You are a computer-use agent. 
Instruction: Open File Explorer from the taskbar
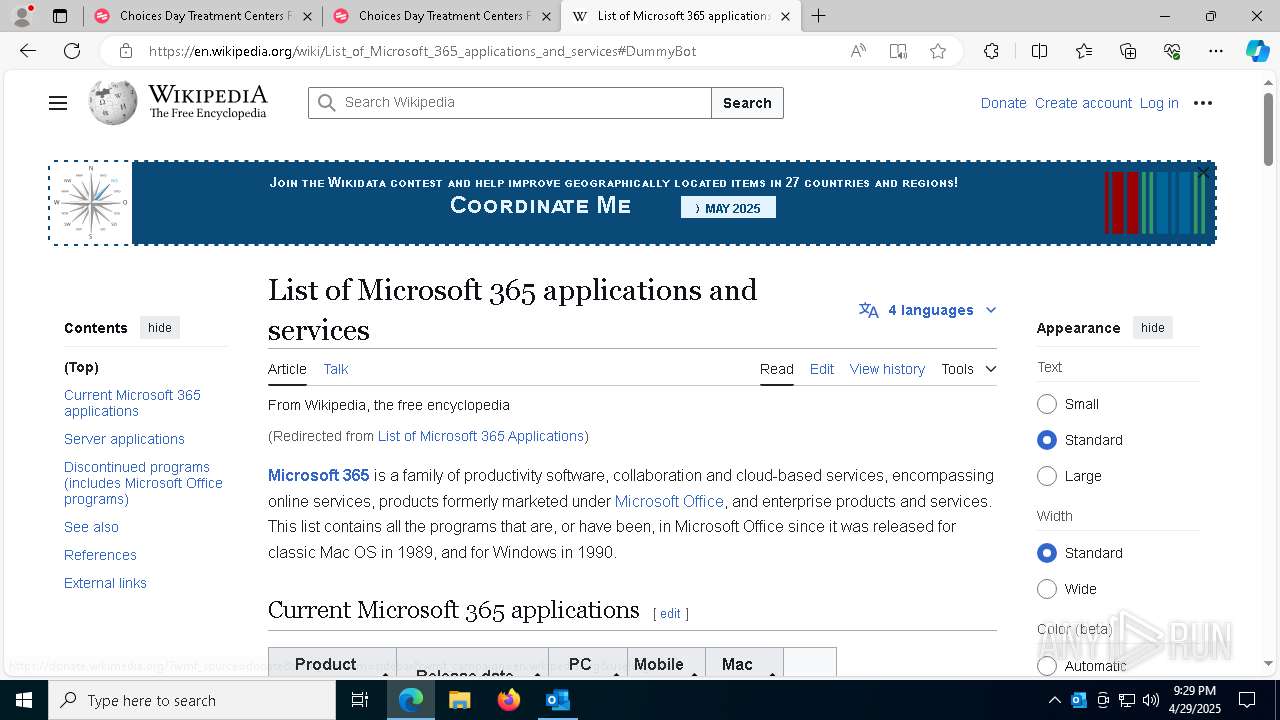[460, 700]
